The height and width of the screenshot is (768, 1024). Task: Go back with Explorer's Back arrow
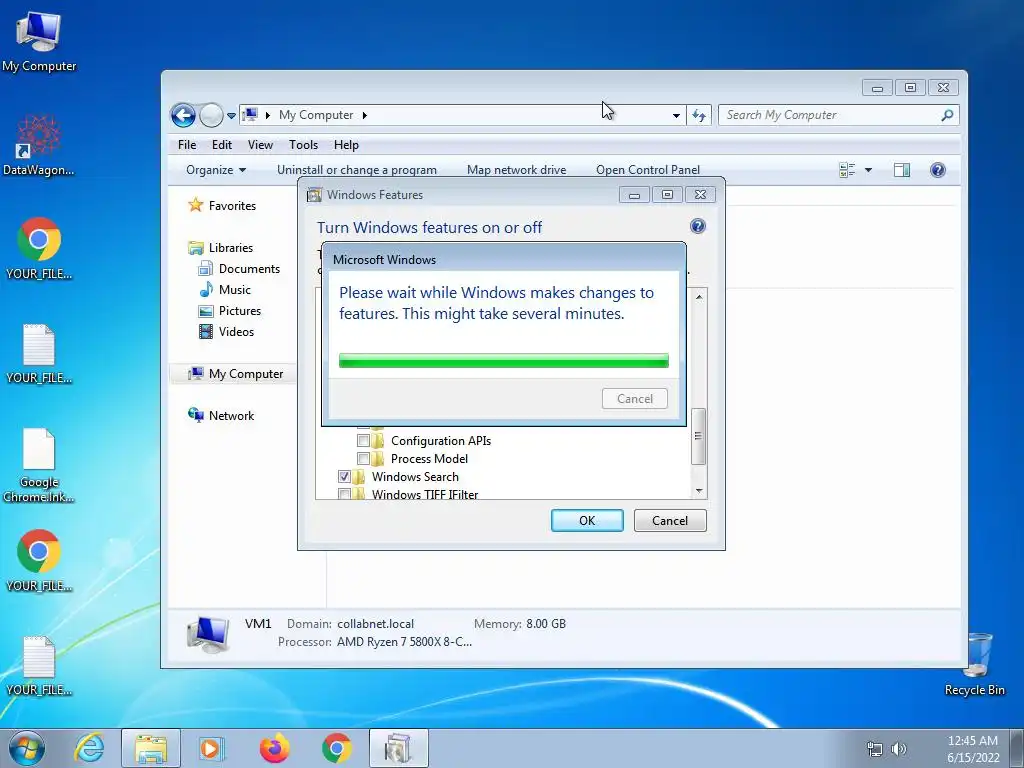(x=184, y=116)
